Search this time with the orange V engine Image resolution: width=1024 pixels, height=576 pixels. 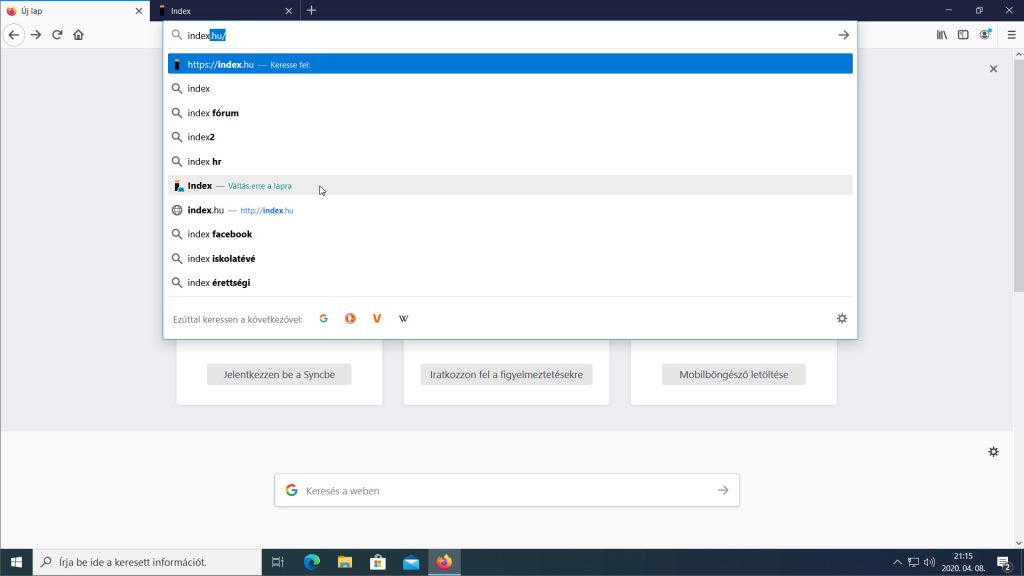click(x=377, y=319)
